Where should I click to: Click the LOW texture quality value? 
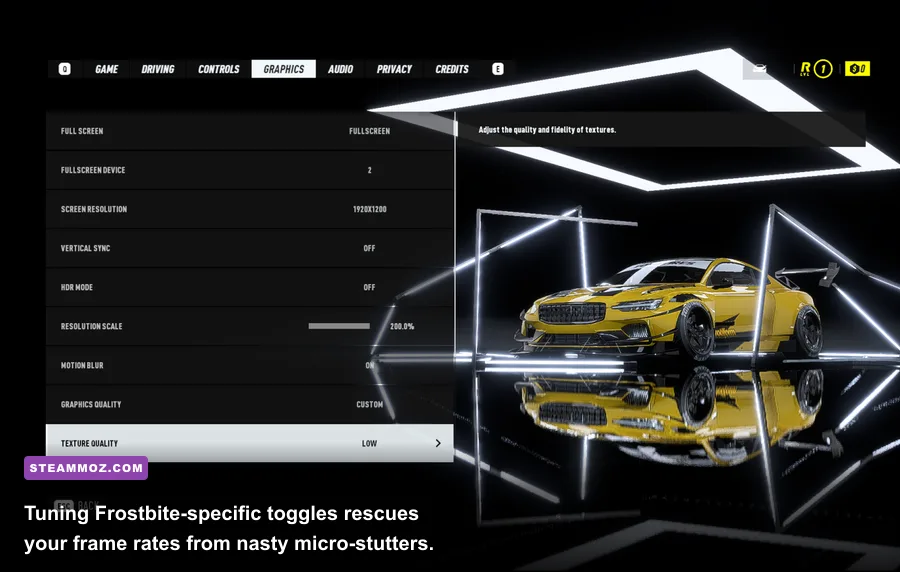click(x=369, y=443)
